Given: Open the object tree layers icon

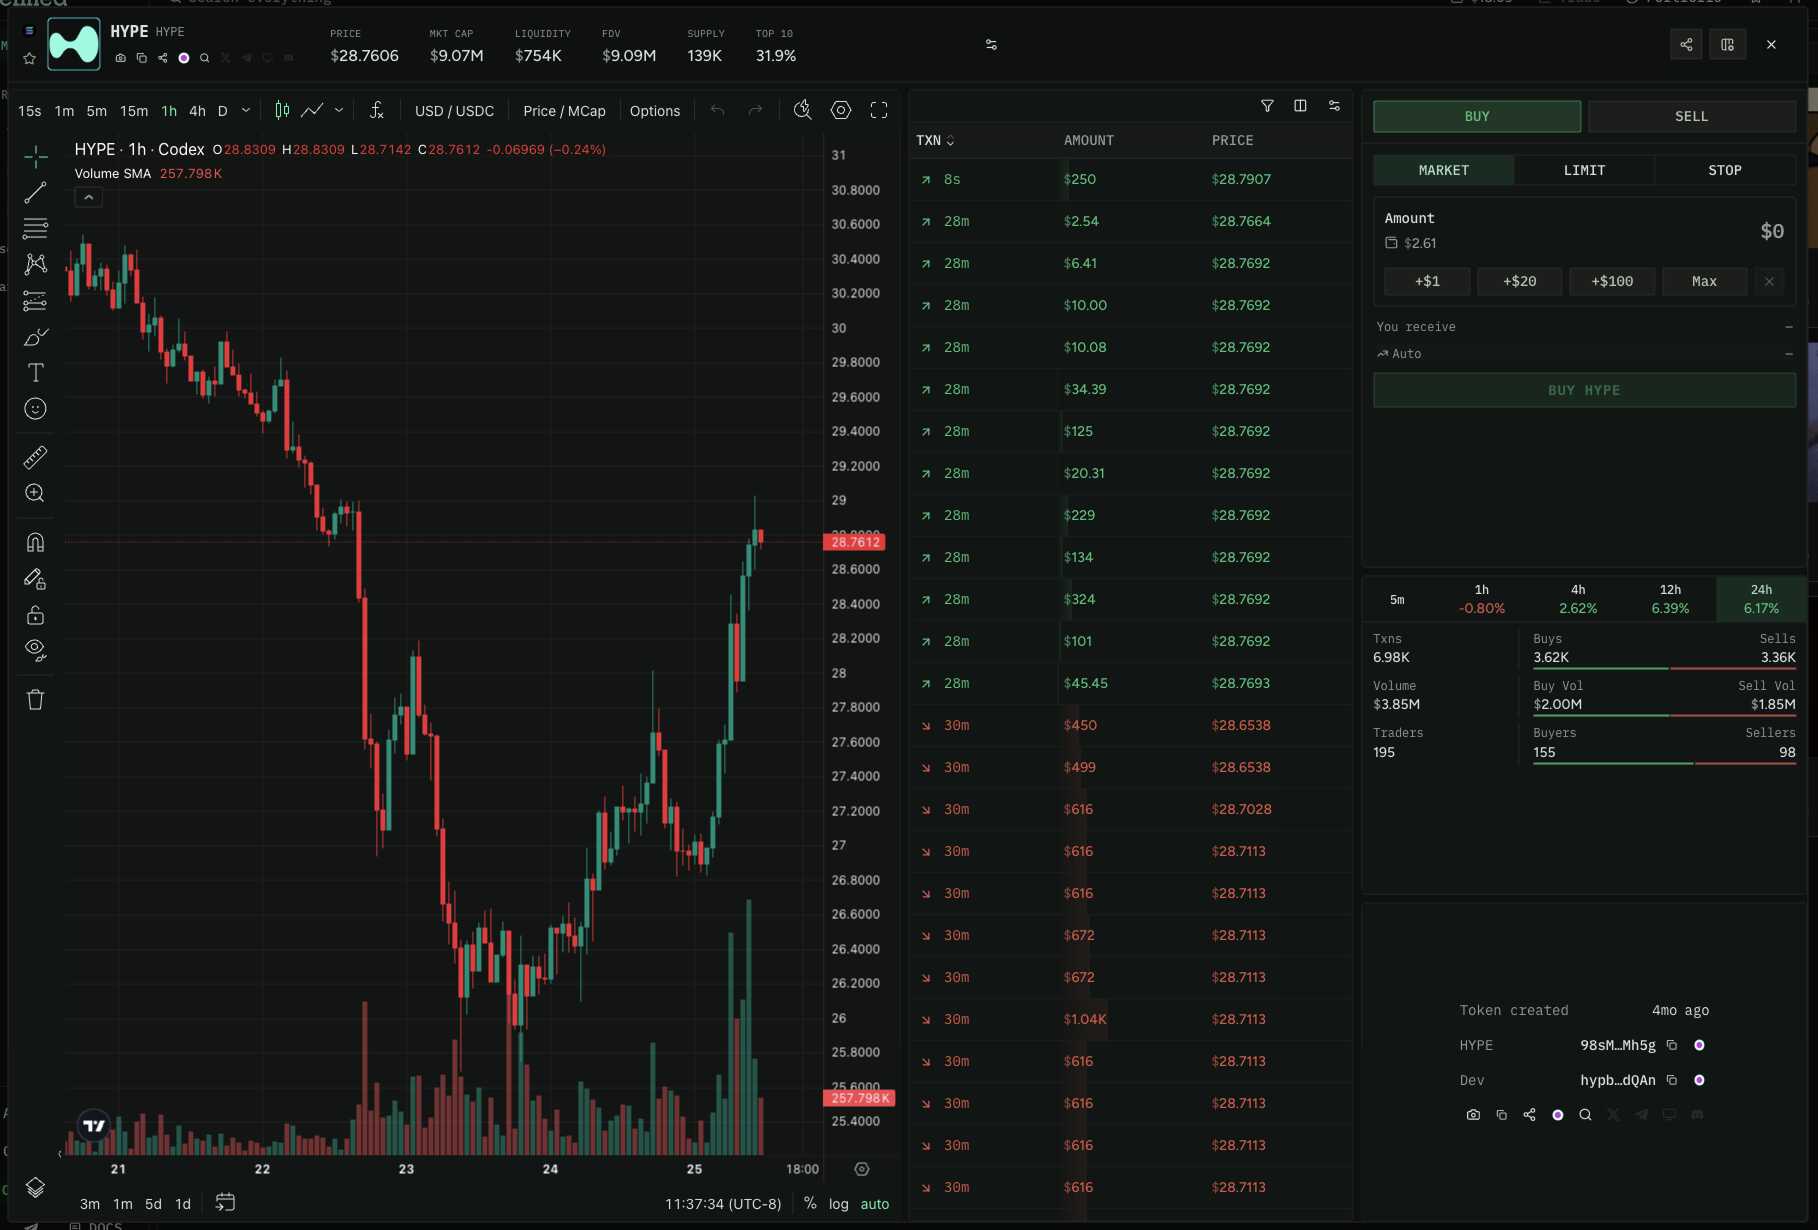Looking at the screenshot, I should click(35, 1187).
